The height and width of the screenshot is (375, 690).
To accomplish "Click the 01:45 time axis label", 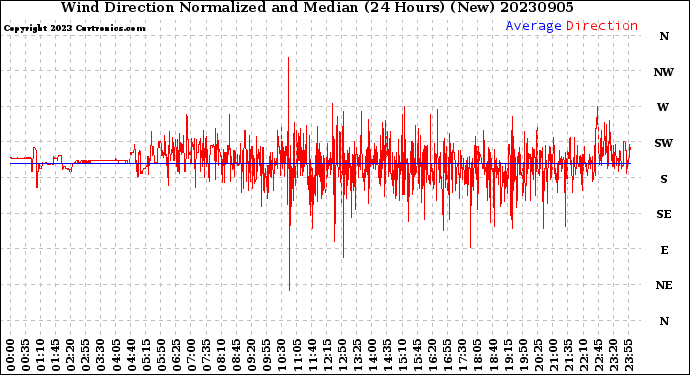I will click(x=56, y=355).
